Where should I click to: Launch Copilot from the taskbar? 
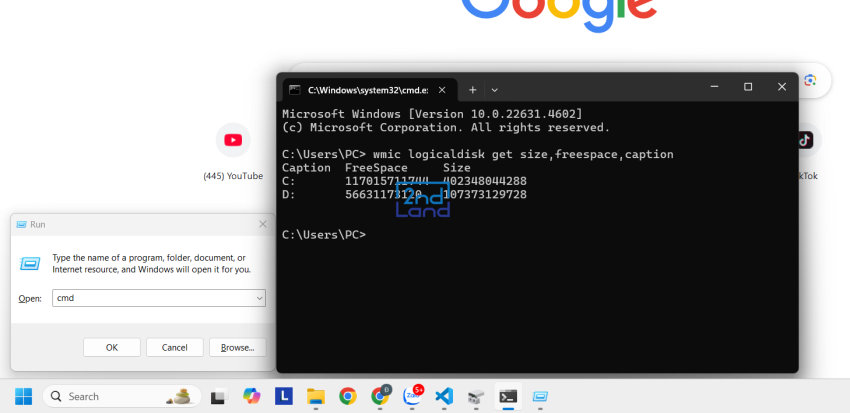pos(251,396)
